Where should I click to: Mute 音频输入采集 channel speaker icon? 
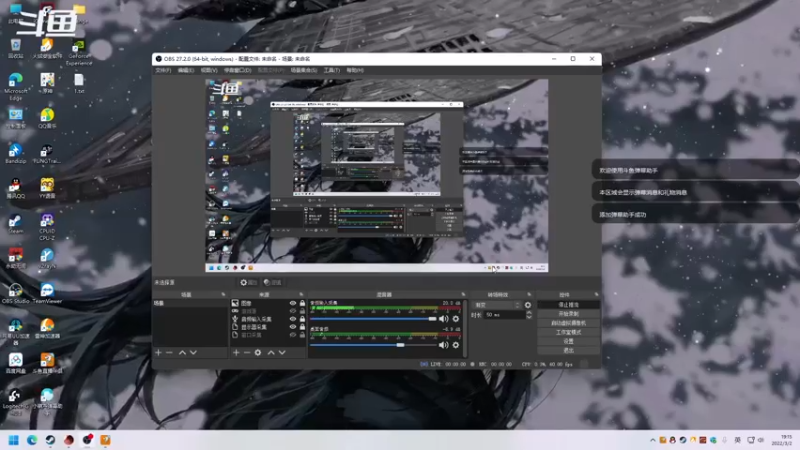(x=443, y=319)
